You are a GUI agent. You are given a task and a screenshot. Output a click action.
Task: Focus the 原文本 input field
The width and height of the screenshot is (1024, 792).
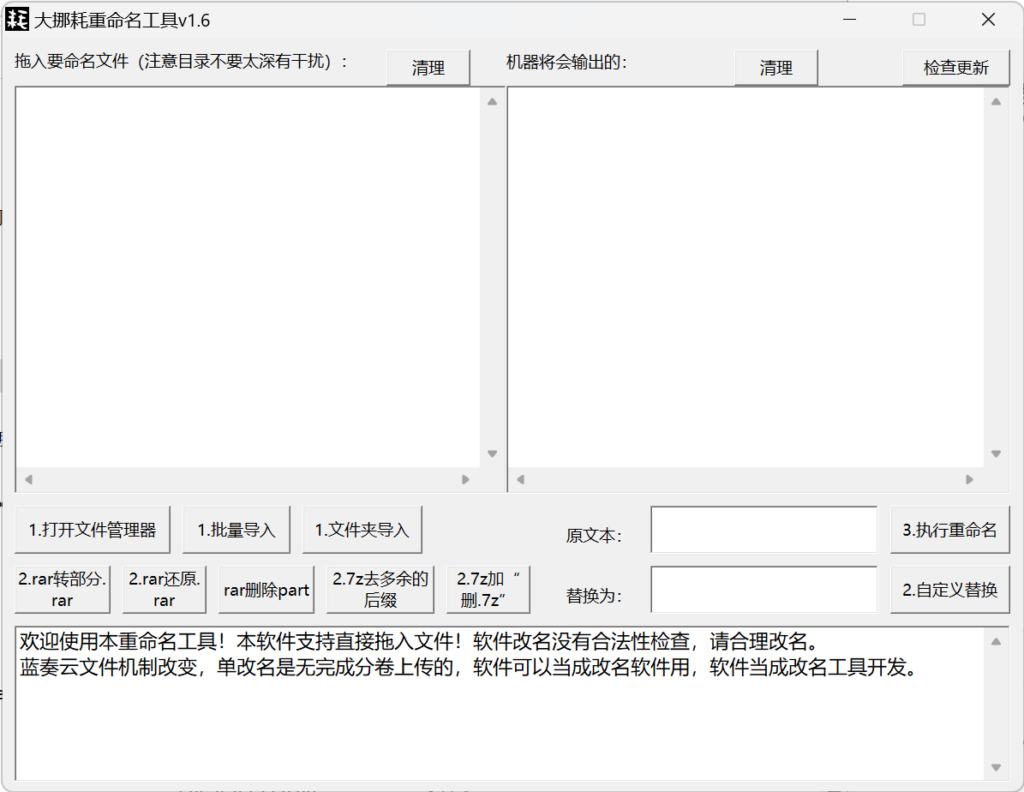(763, 530)
